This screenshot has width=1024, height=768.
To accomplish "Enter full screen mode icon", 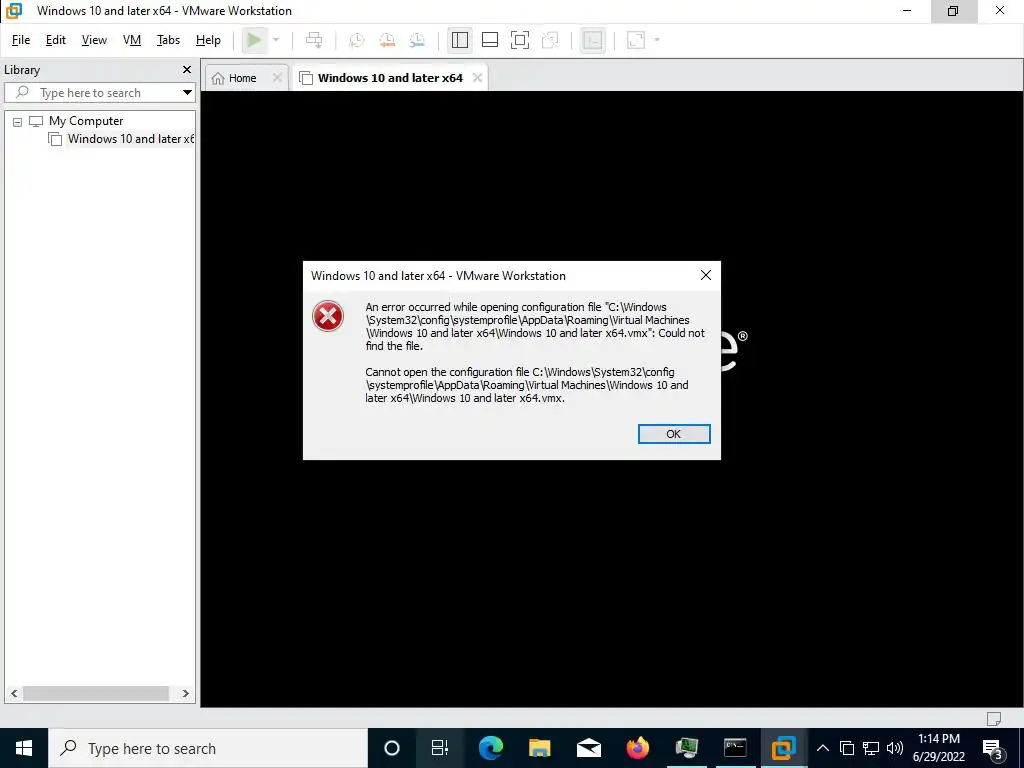I will 520,40.
